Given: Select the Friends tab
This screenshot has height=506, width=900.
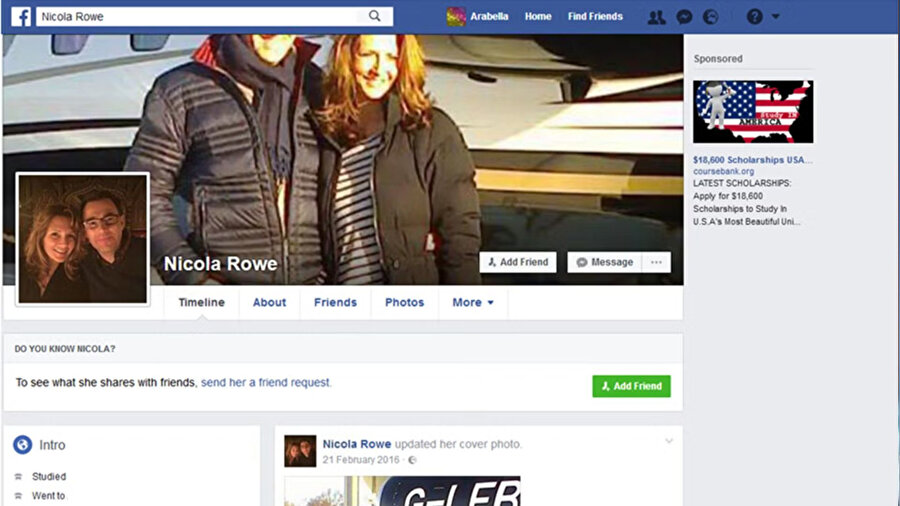Looking at the screenshot, I should [x=335, y=302].
